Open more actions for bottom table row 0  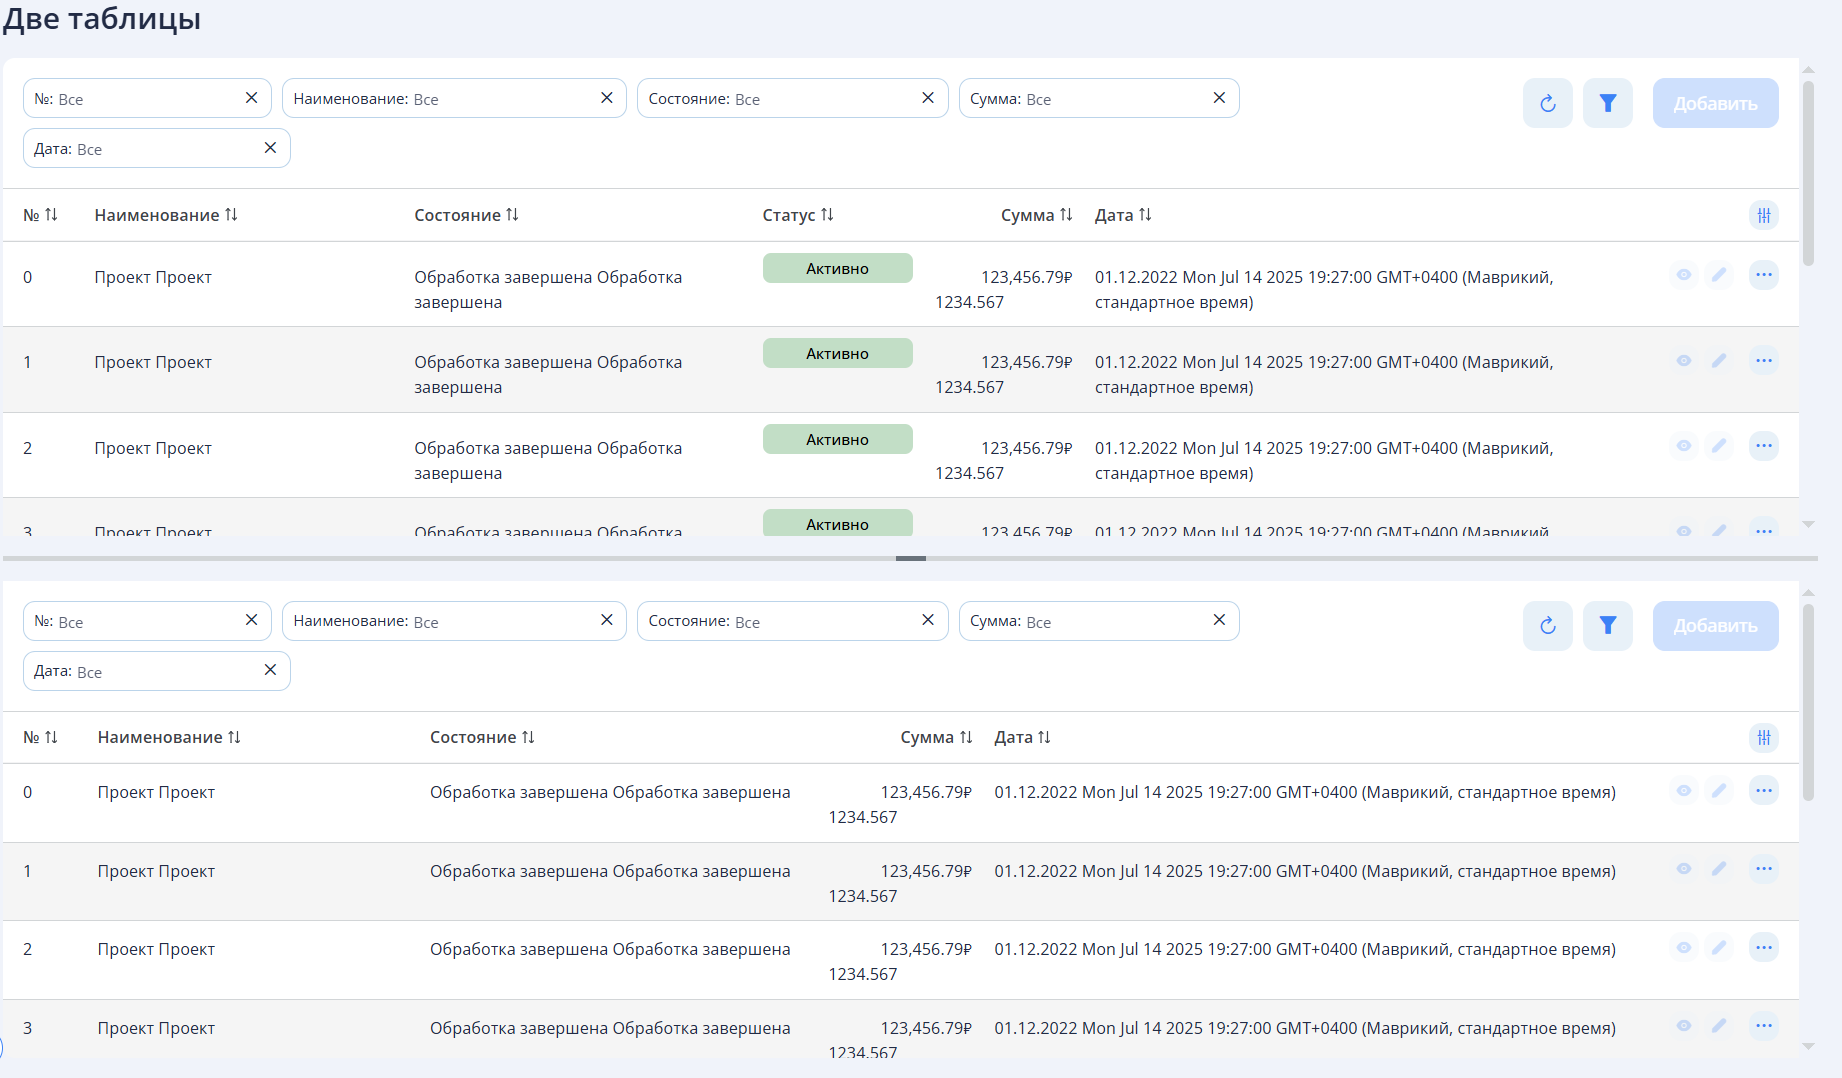1763,791
